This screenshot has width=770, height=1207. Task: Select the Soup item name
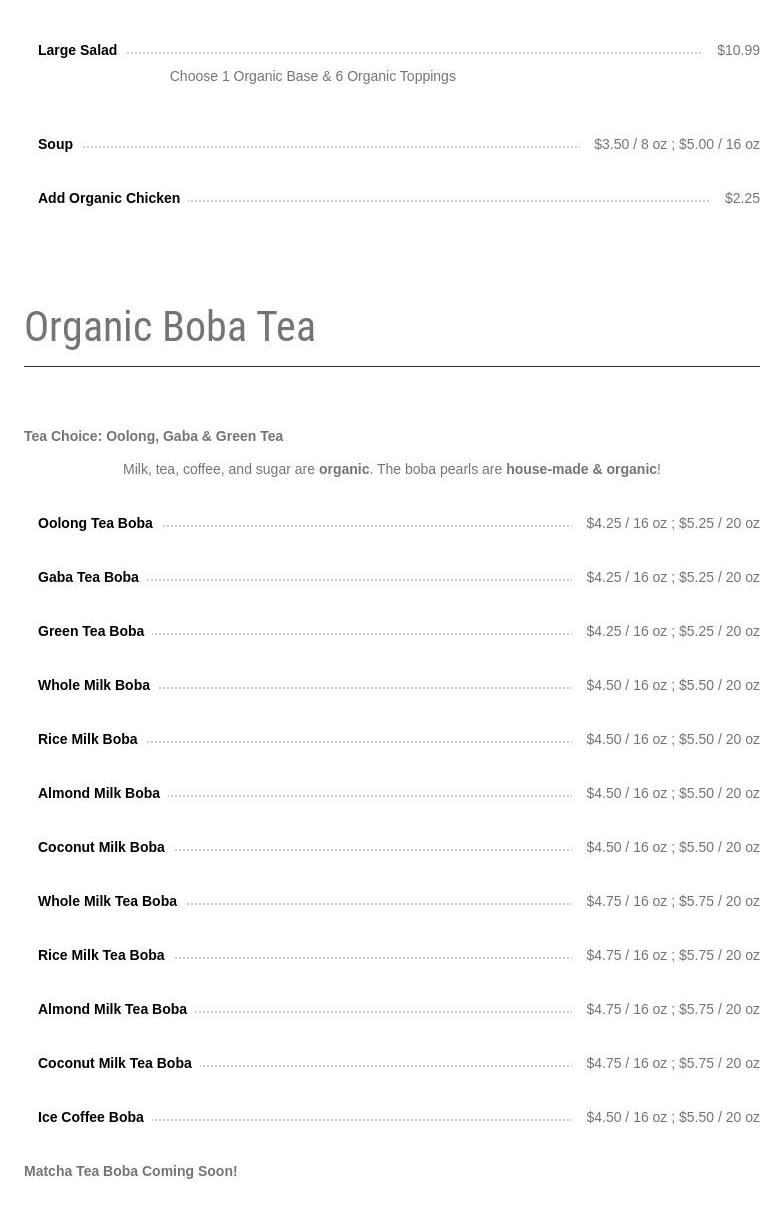[x=55, y=144]
